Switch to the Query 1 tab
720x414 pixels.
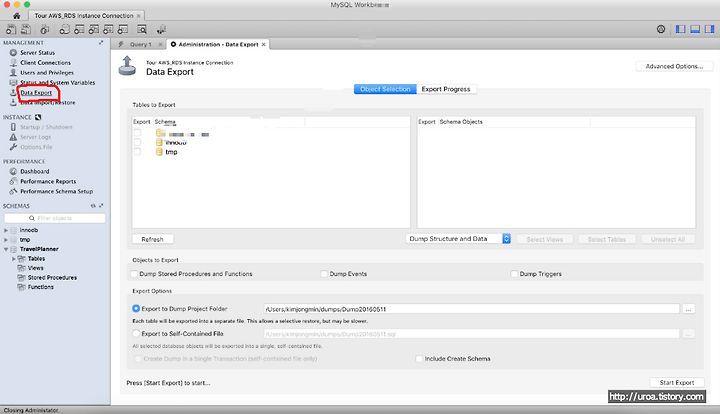click(x=140, y=45)
